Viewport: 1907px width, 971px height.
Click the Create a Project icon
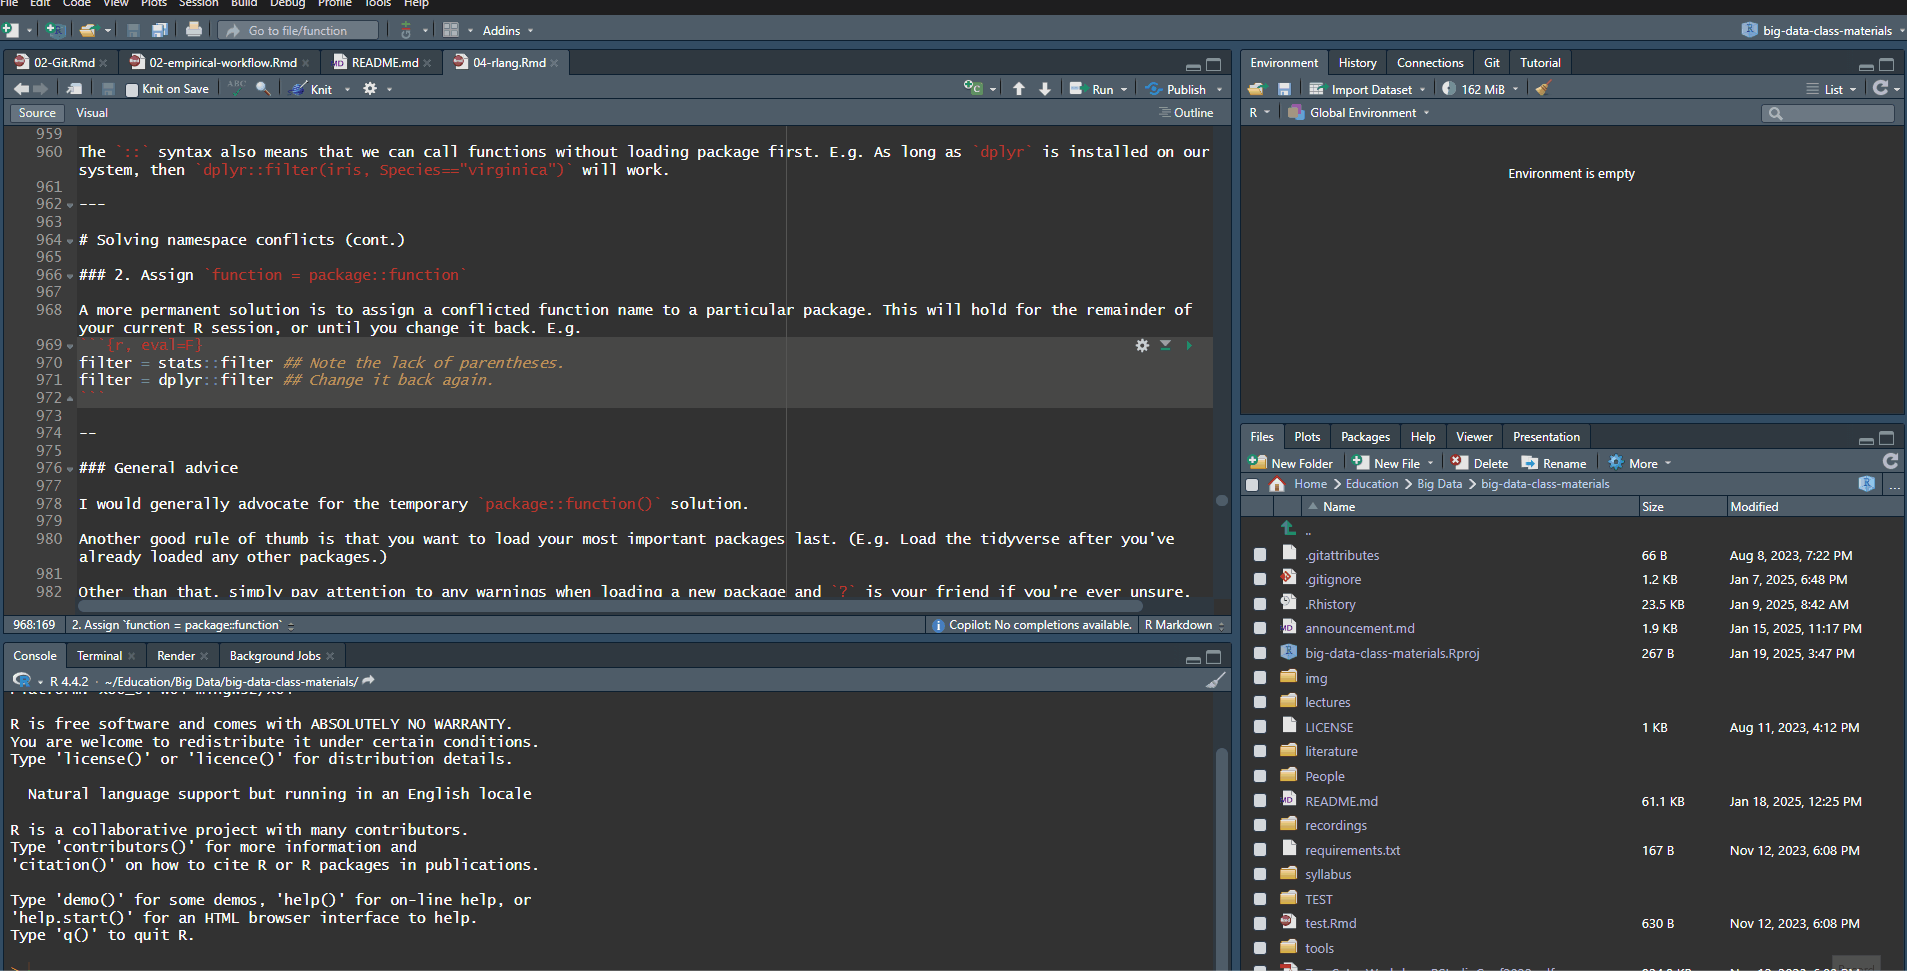pyautogui.click(x=55, y=30)
